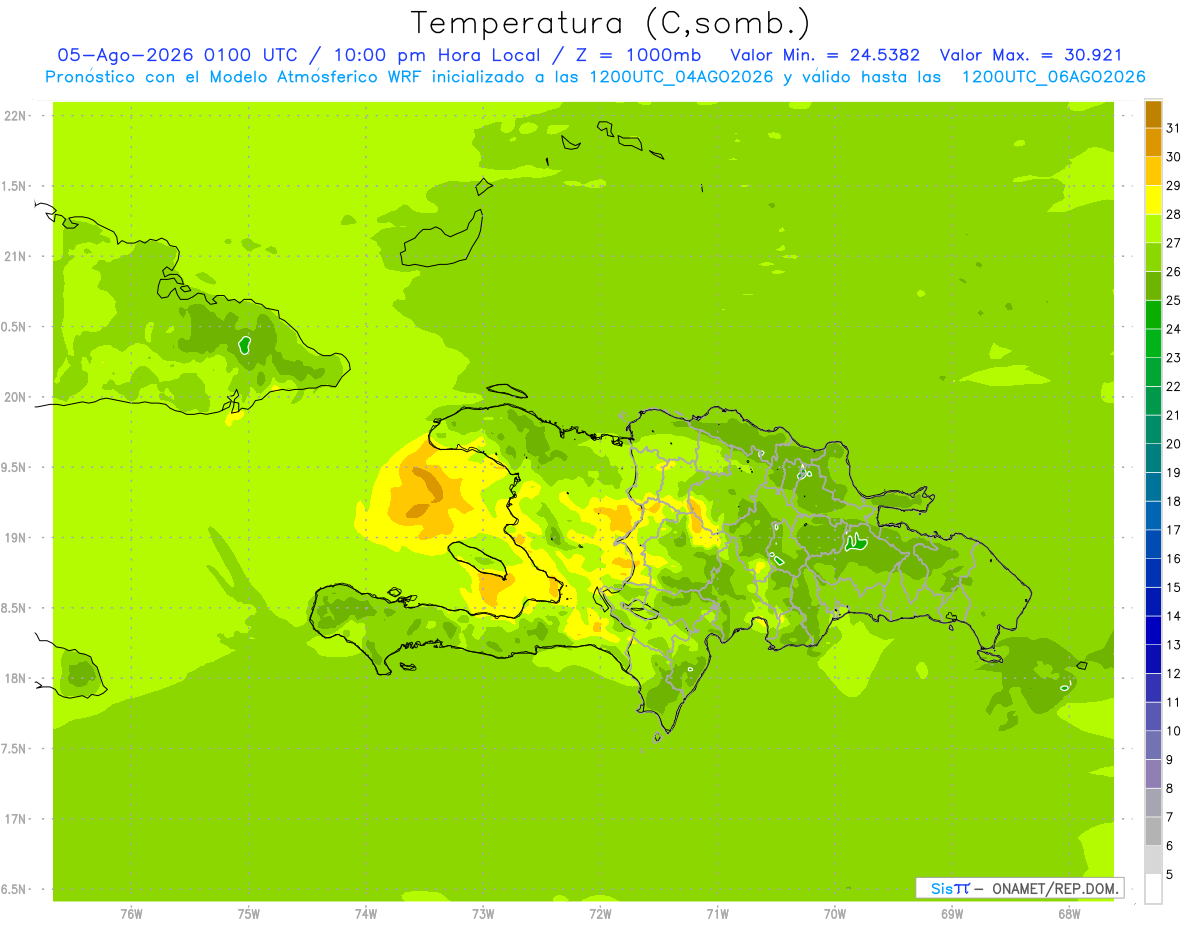The height and width of the screenshot is (927, 1200).
Task: Click the title "Temperatura (C,somb.)"
Action: pos(611,23)
